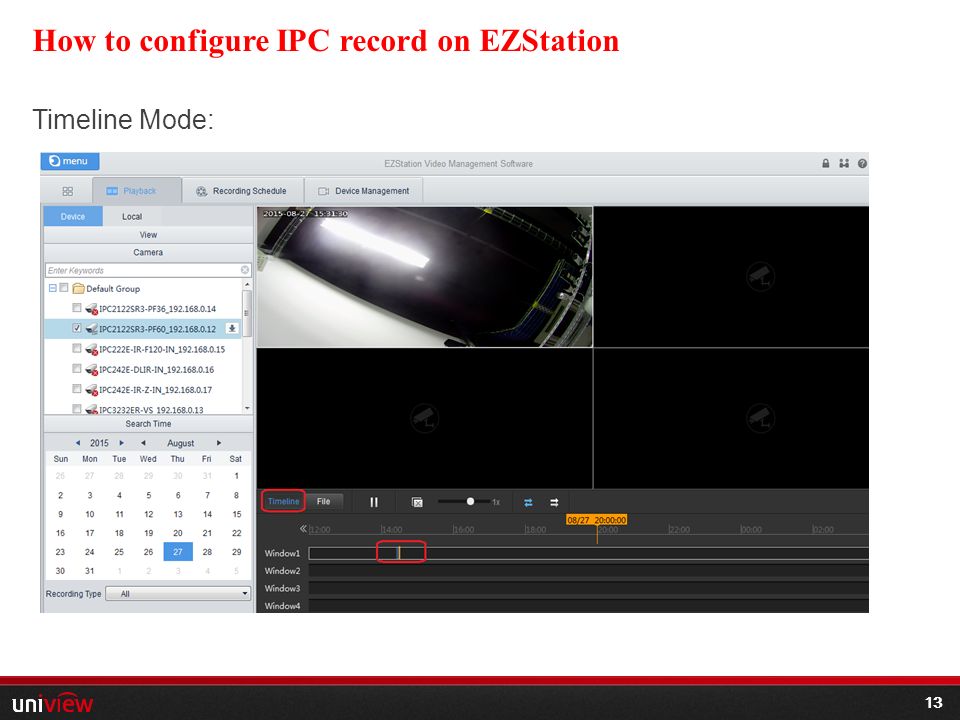Open the Recording Type dropdown

coord(178,593)
